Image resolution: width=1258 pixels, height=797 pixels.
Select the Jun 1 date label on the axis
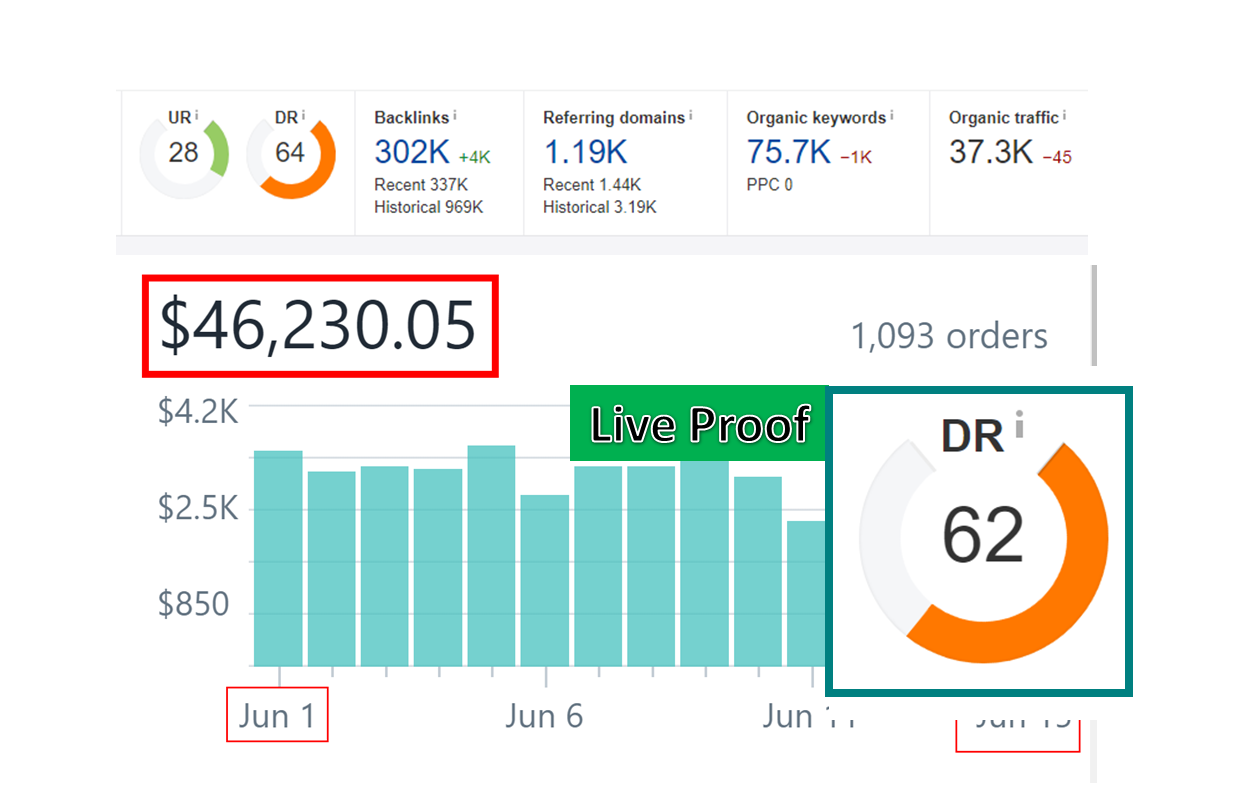277,716
